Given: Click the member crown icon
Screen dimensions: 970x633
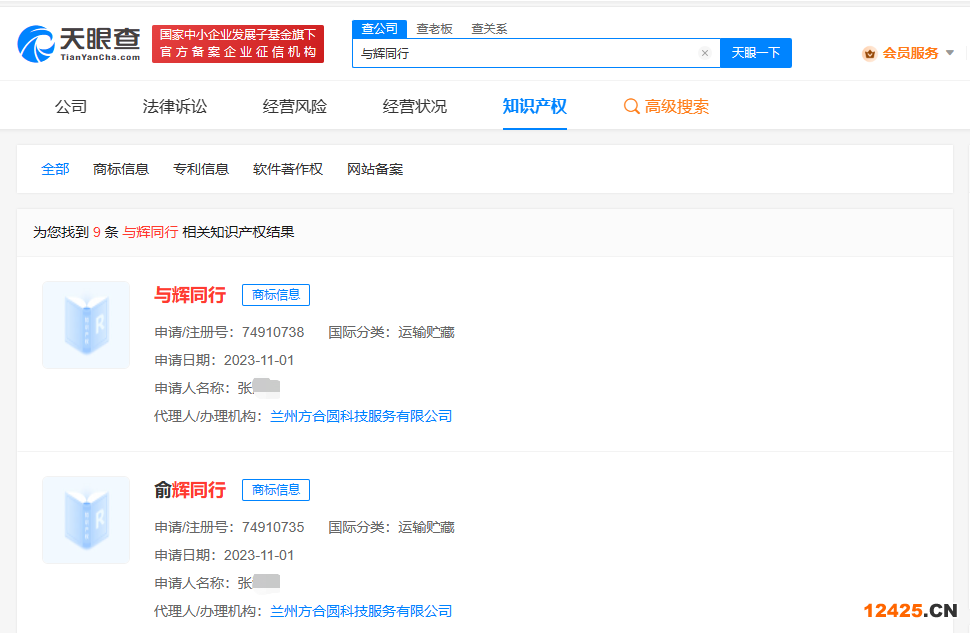Looking at the screenshot, I should (870, 54).
